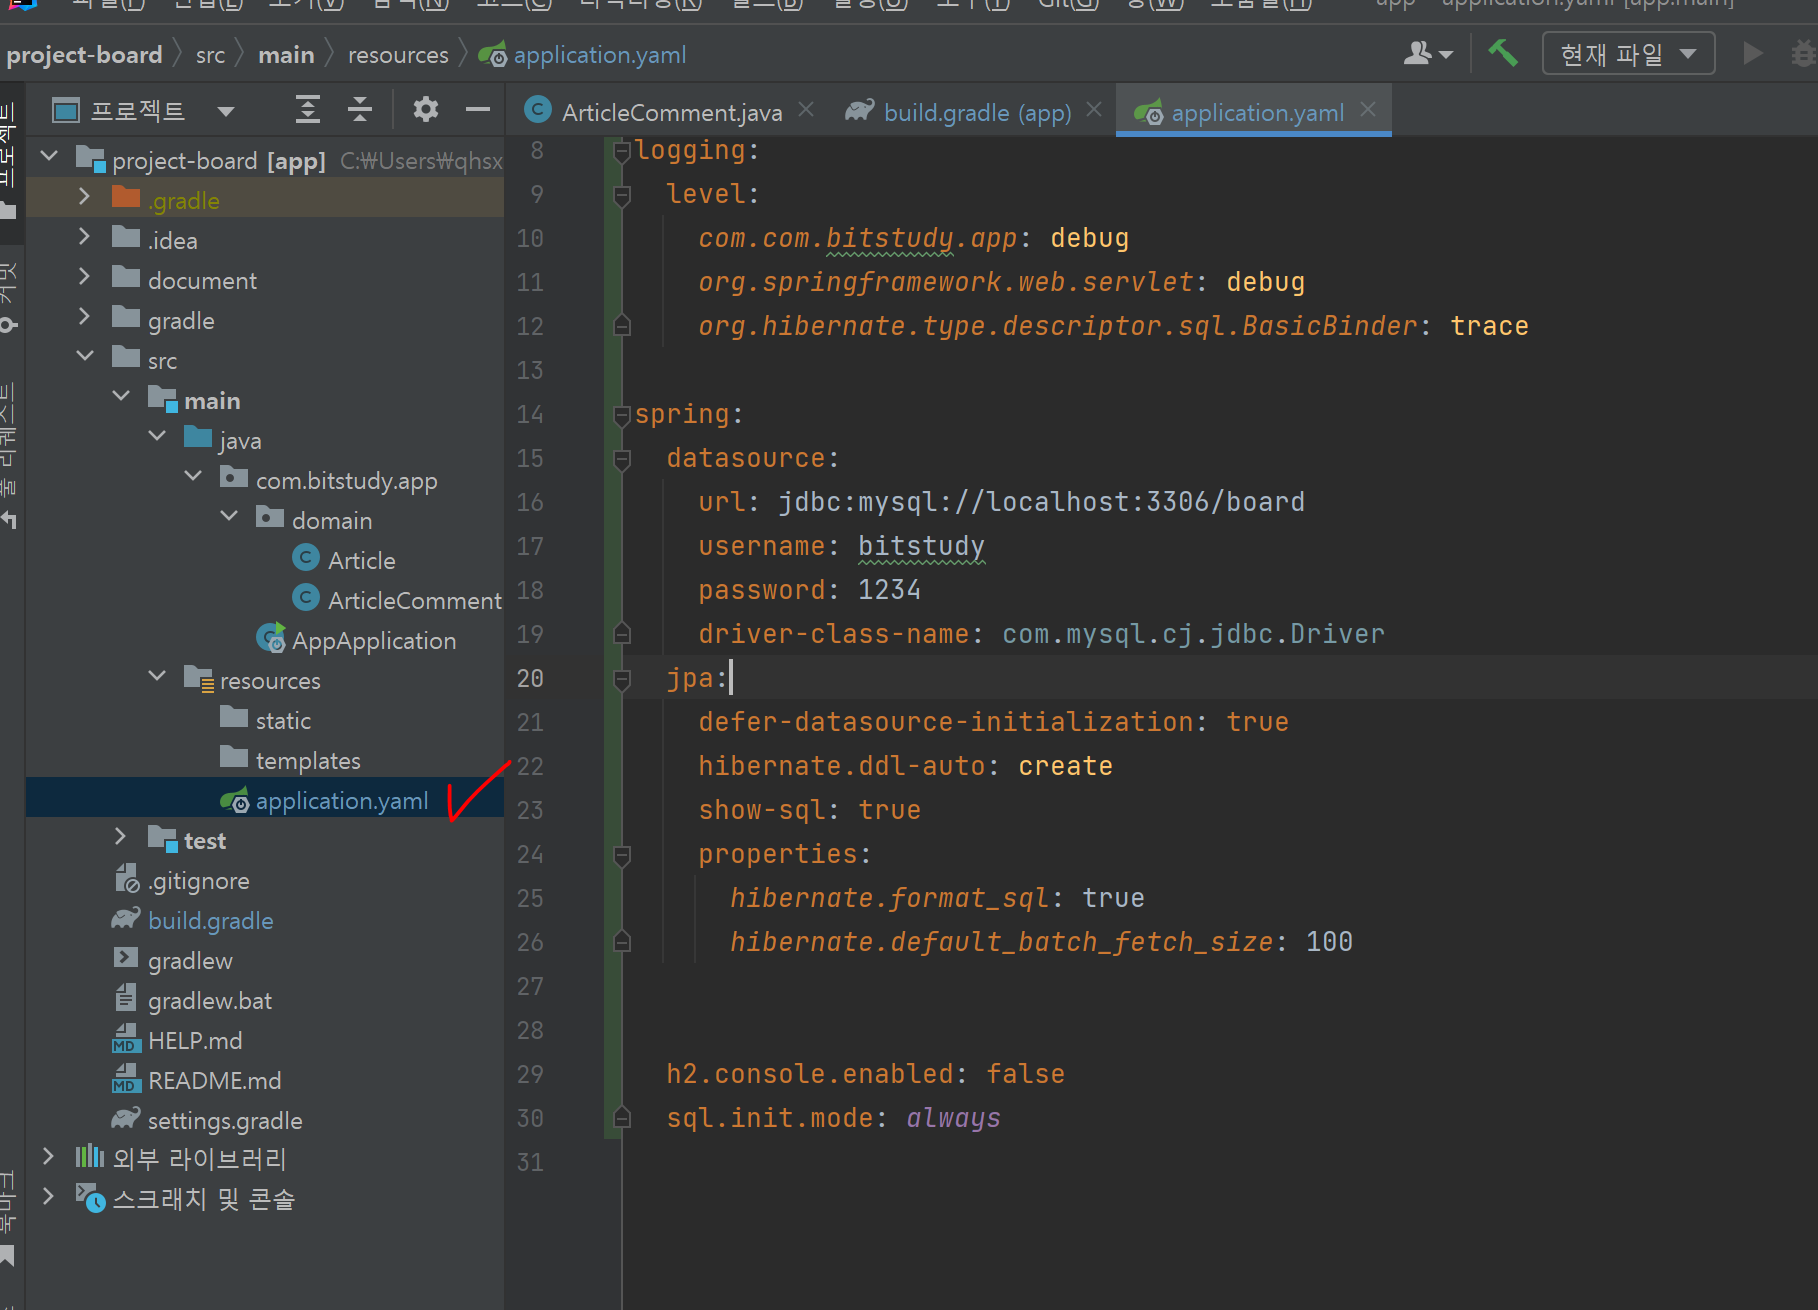Click the fold end marker at line 19

pos(622,633)
